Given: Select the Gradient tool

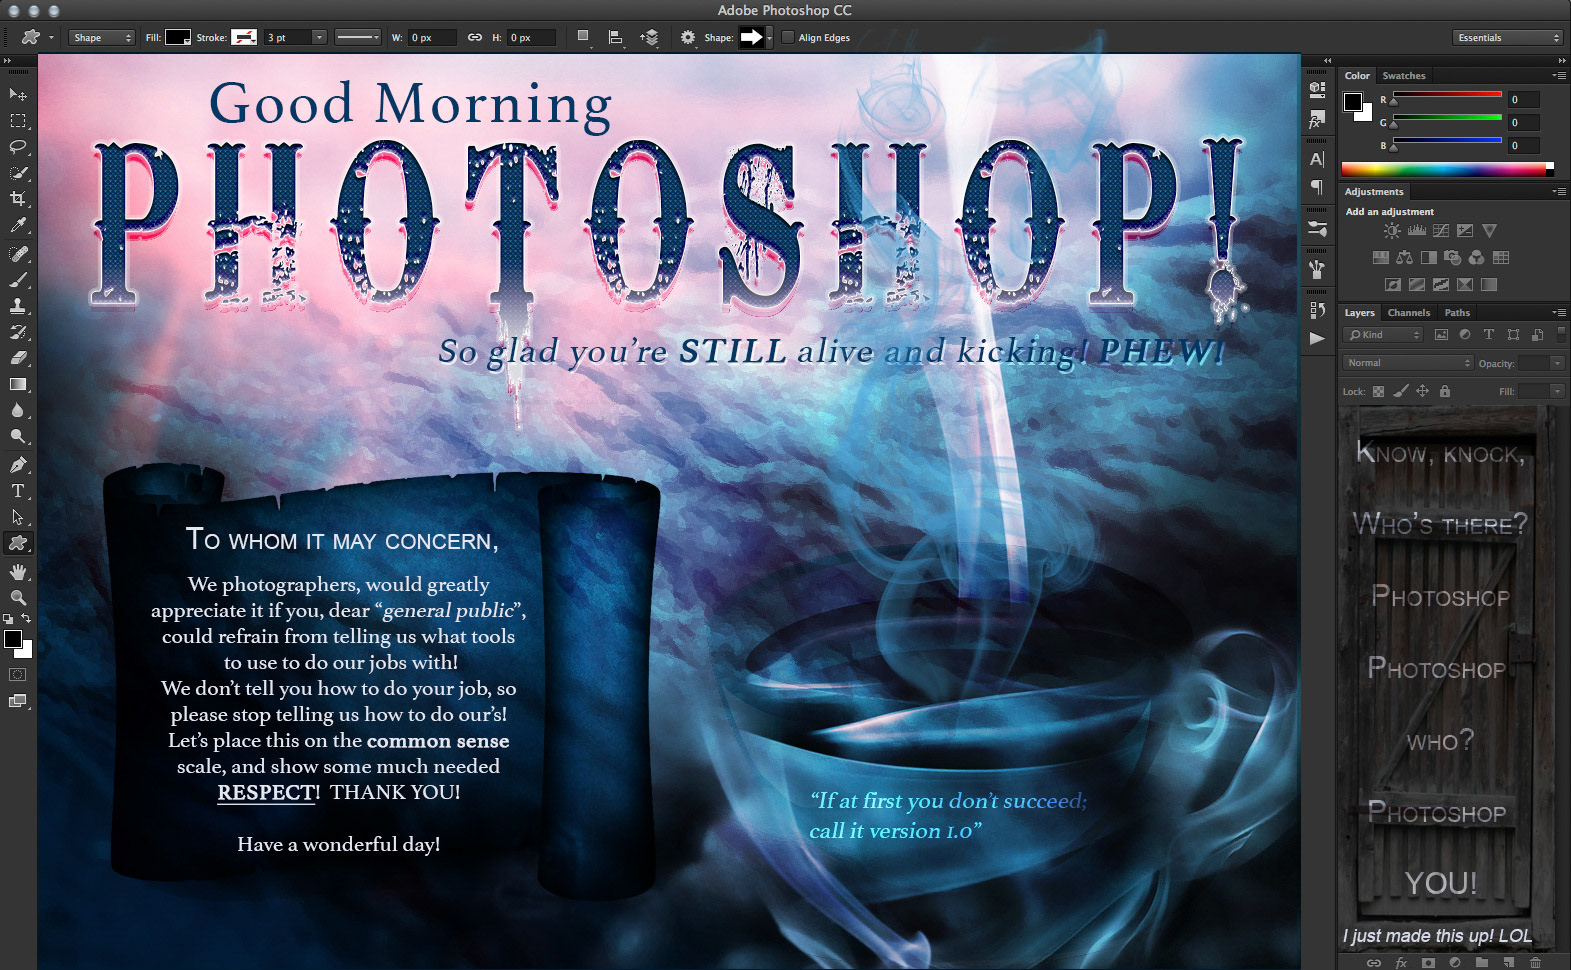Looking at the screenshot, I should click(18, 384).
